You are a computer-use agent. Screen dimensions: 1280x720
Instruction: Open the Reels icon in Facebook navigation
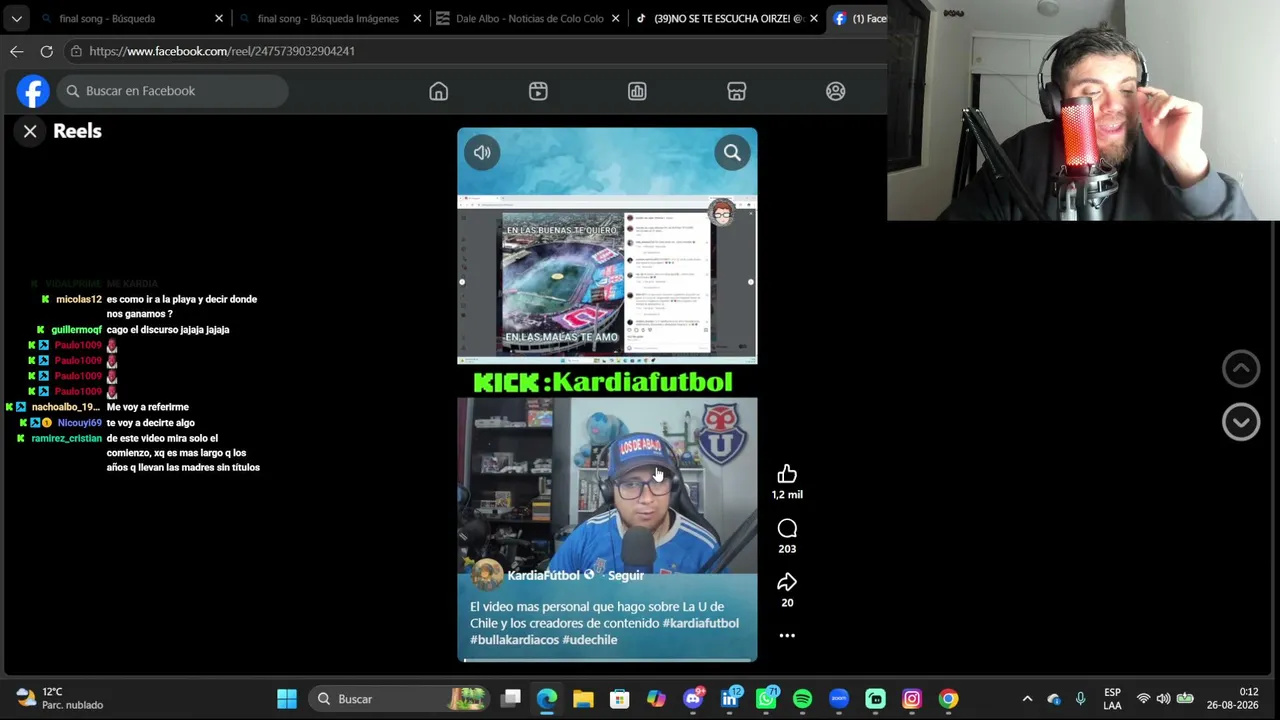[x=538, y=91]
